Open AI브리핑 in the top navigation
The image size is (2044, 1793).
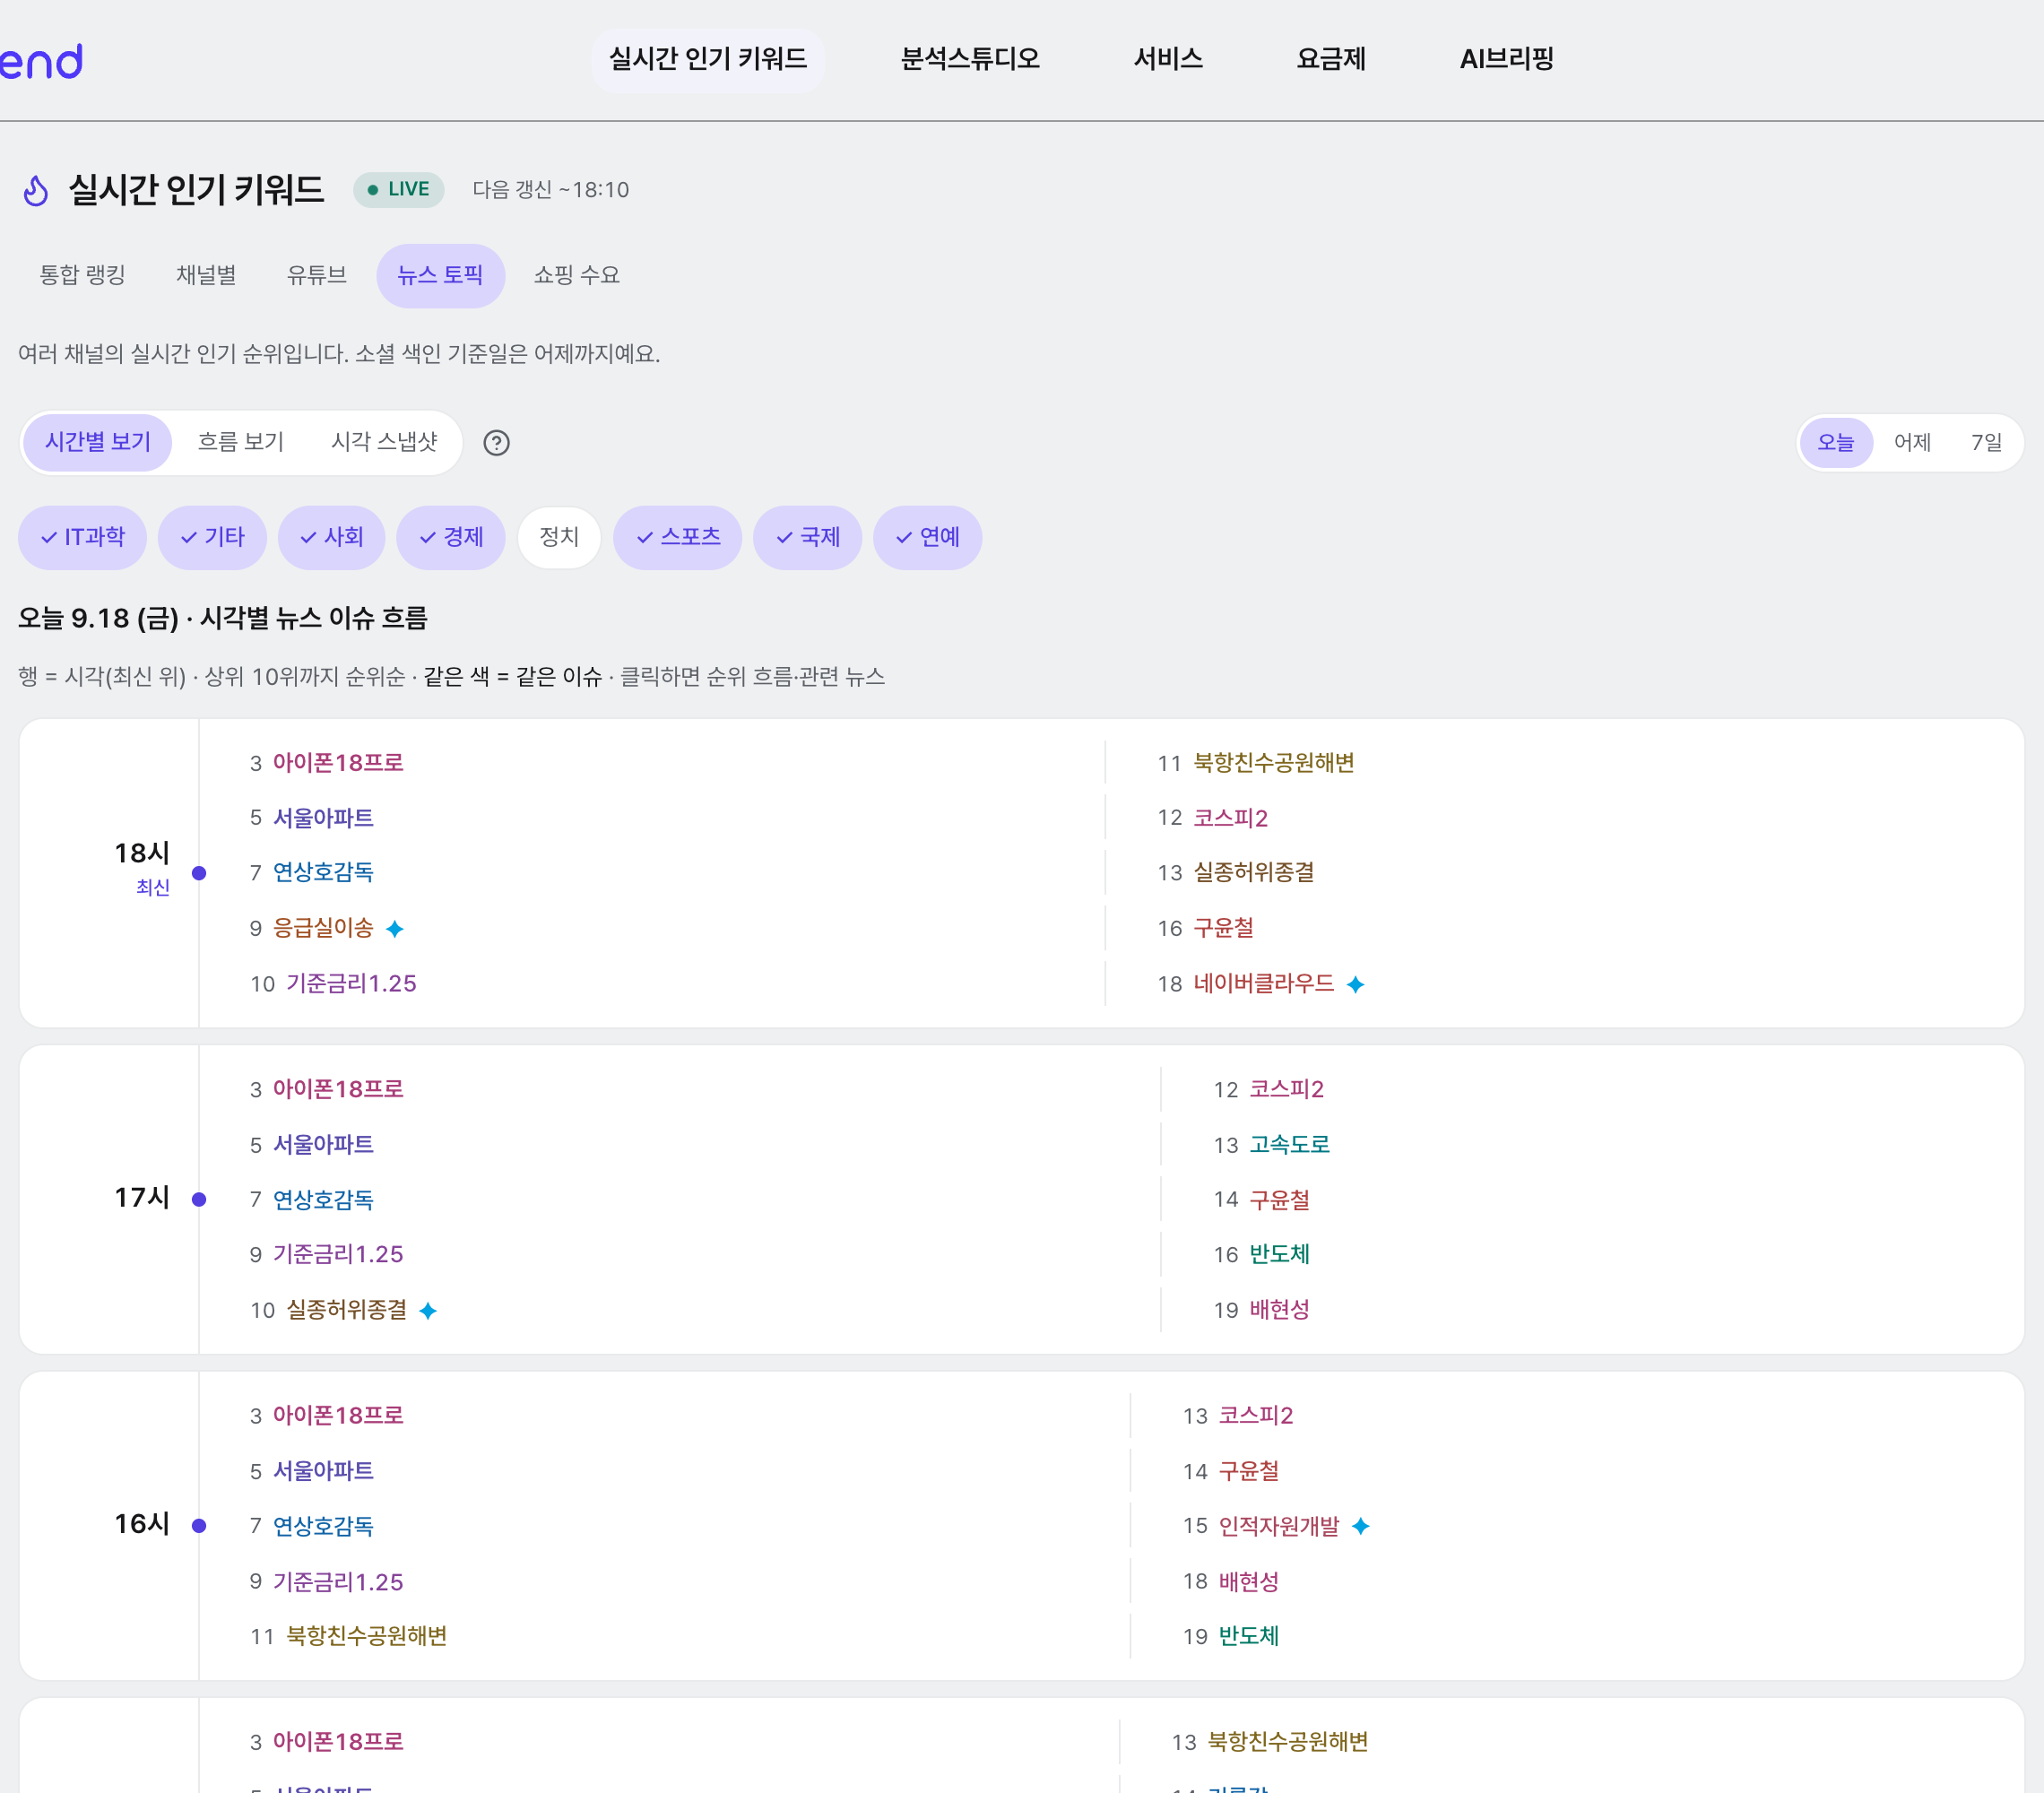[1506, 59]
